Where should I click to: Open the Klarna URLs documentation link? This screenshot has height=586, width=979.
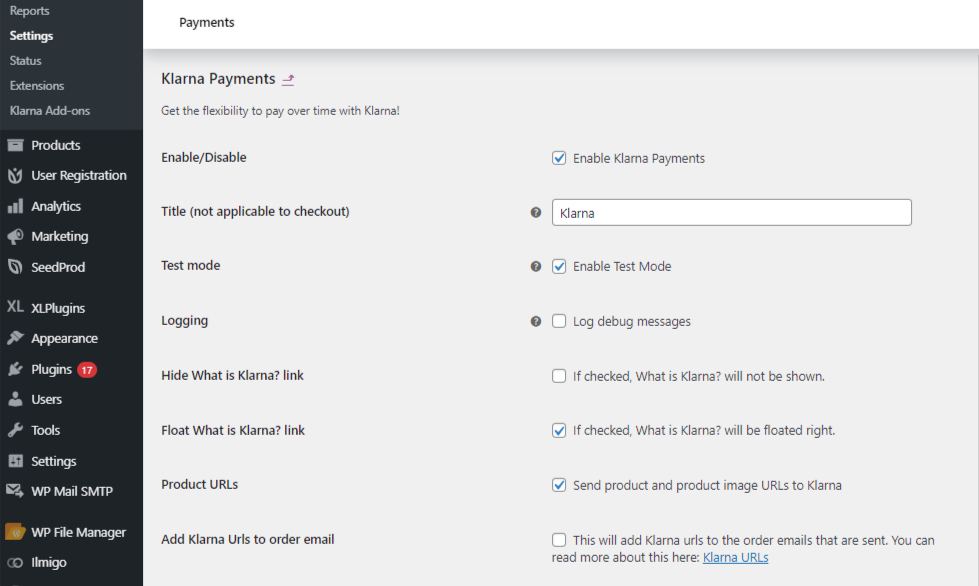735,557
